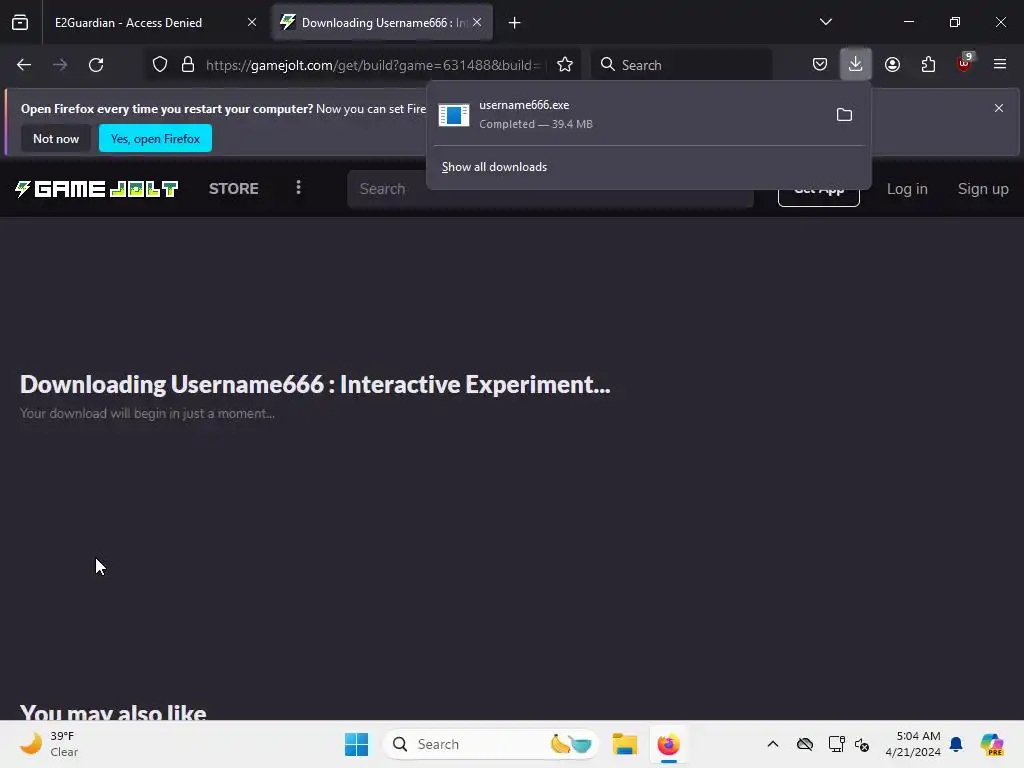Image resolution: width=1024 pixels, height=768 pixels.
Task: Toggle the Firefox downloads panel button
Action: pyautogui.click(x=856, y=64)
